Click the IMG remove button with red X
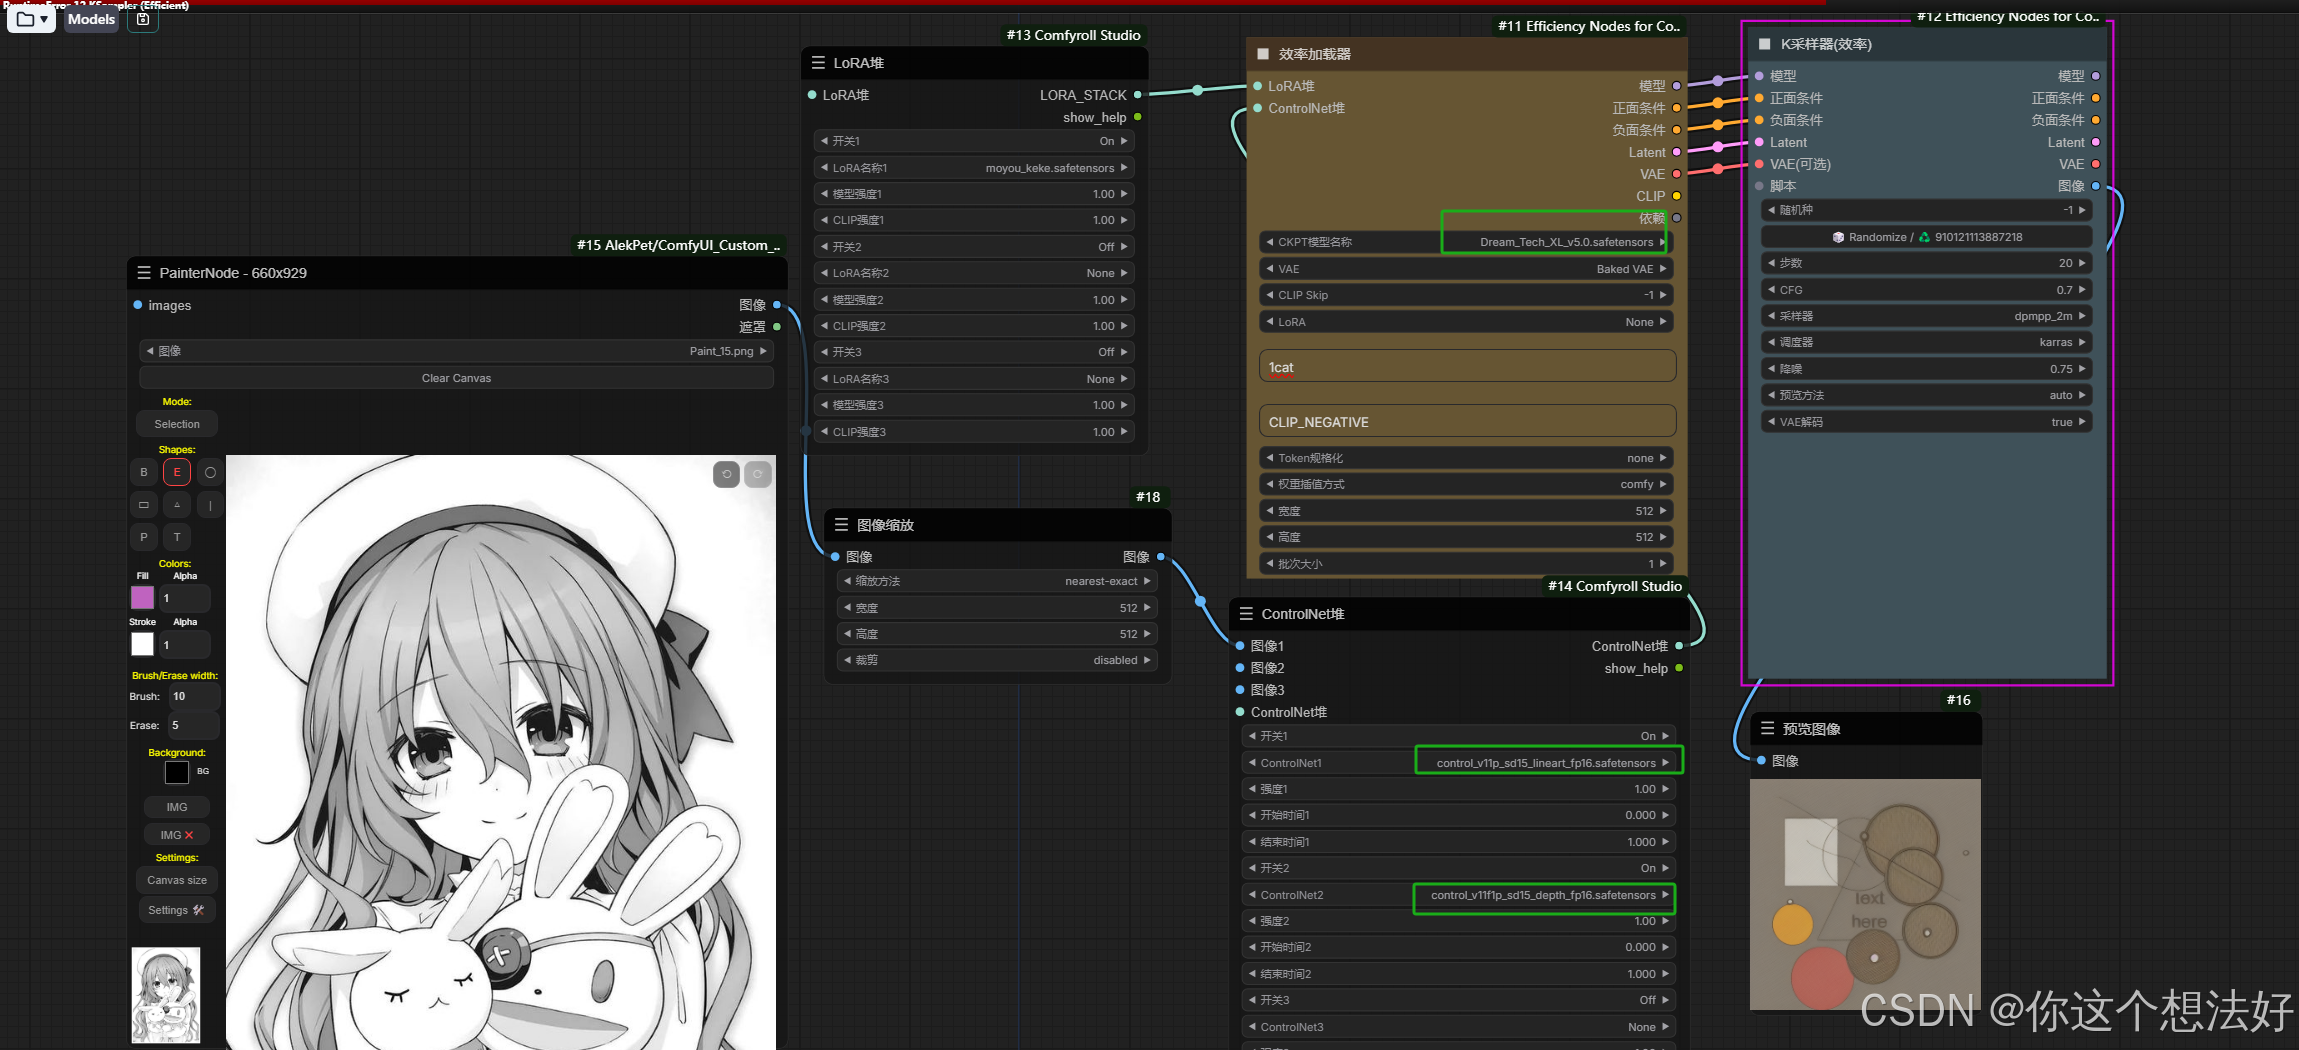This screenshot has height=1050, width=2299. pos(177,835)
